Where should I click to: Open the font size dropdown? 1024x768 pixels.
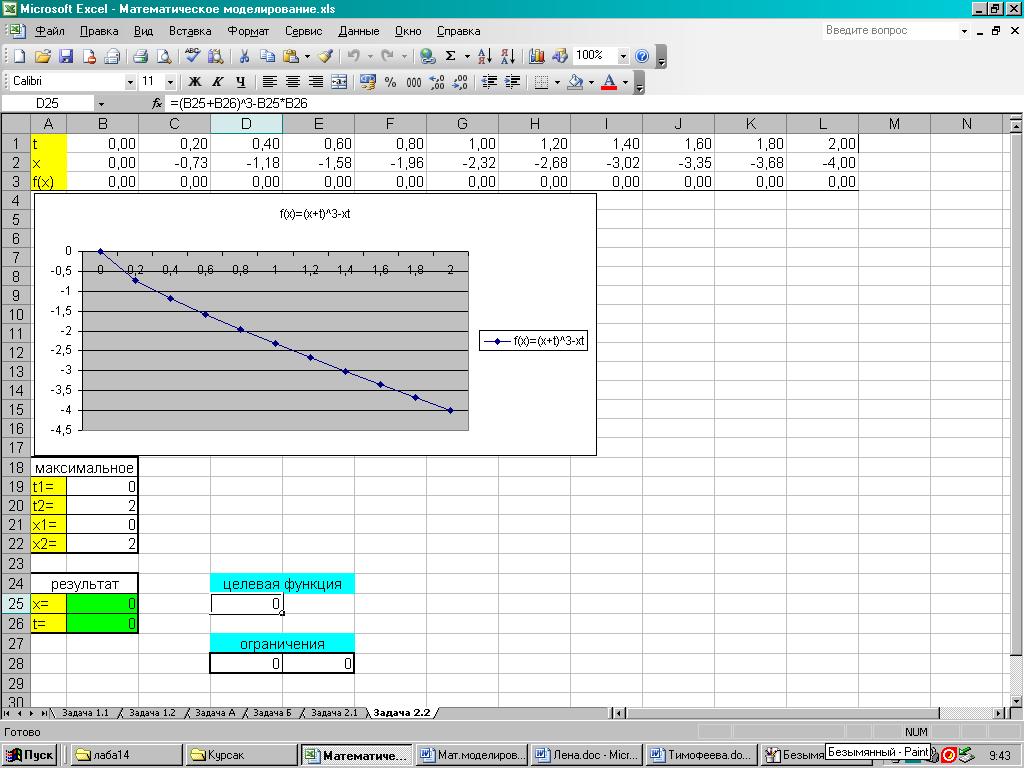coord(170,82)
